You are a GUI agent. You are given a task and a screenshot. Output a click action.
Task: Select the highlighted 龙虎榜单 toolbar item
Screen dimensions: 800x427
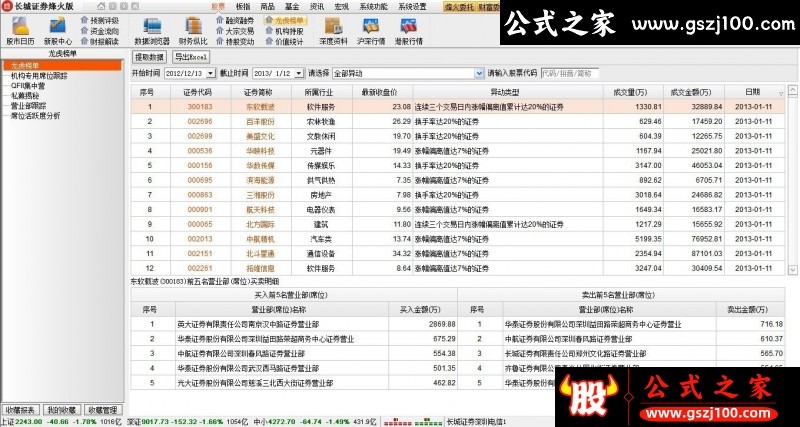pos(285,20)
